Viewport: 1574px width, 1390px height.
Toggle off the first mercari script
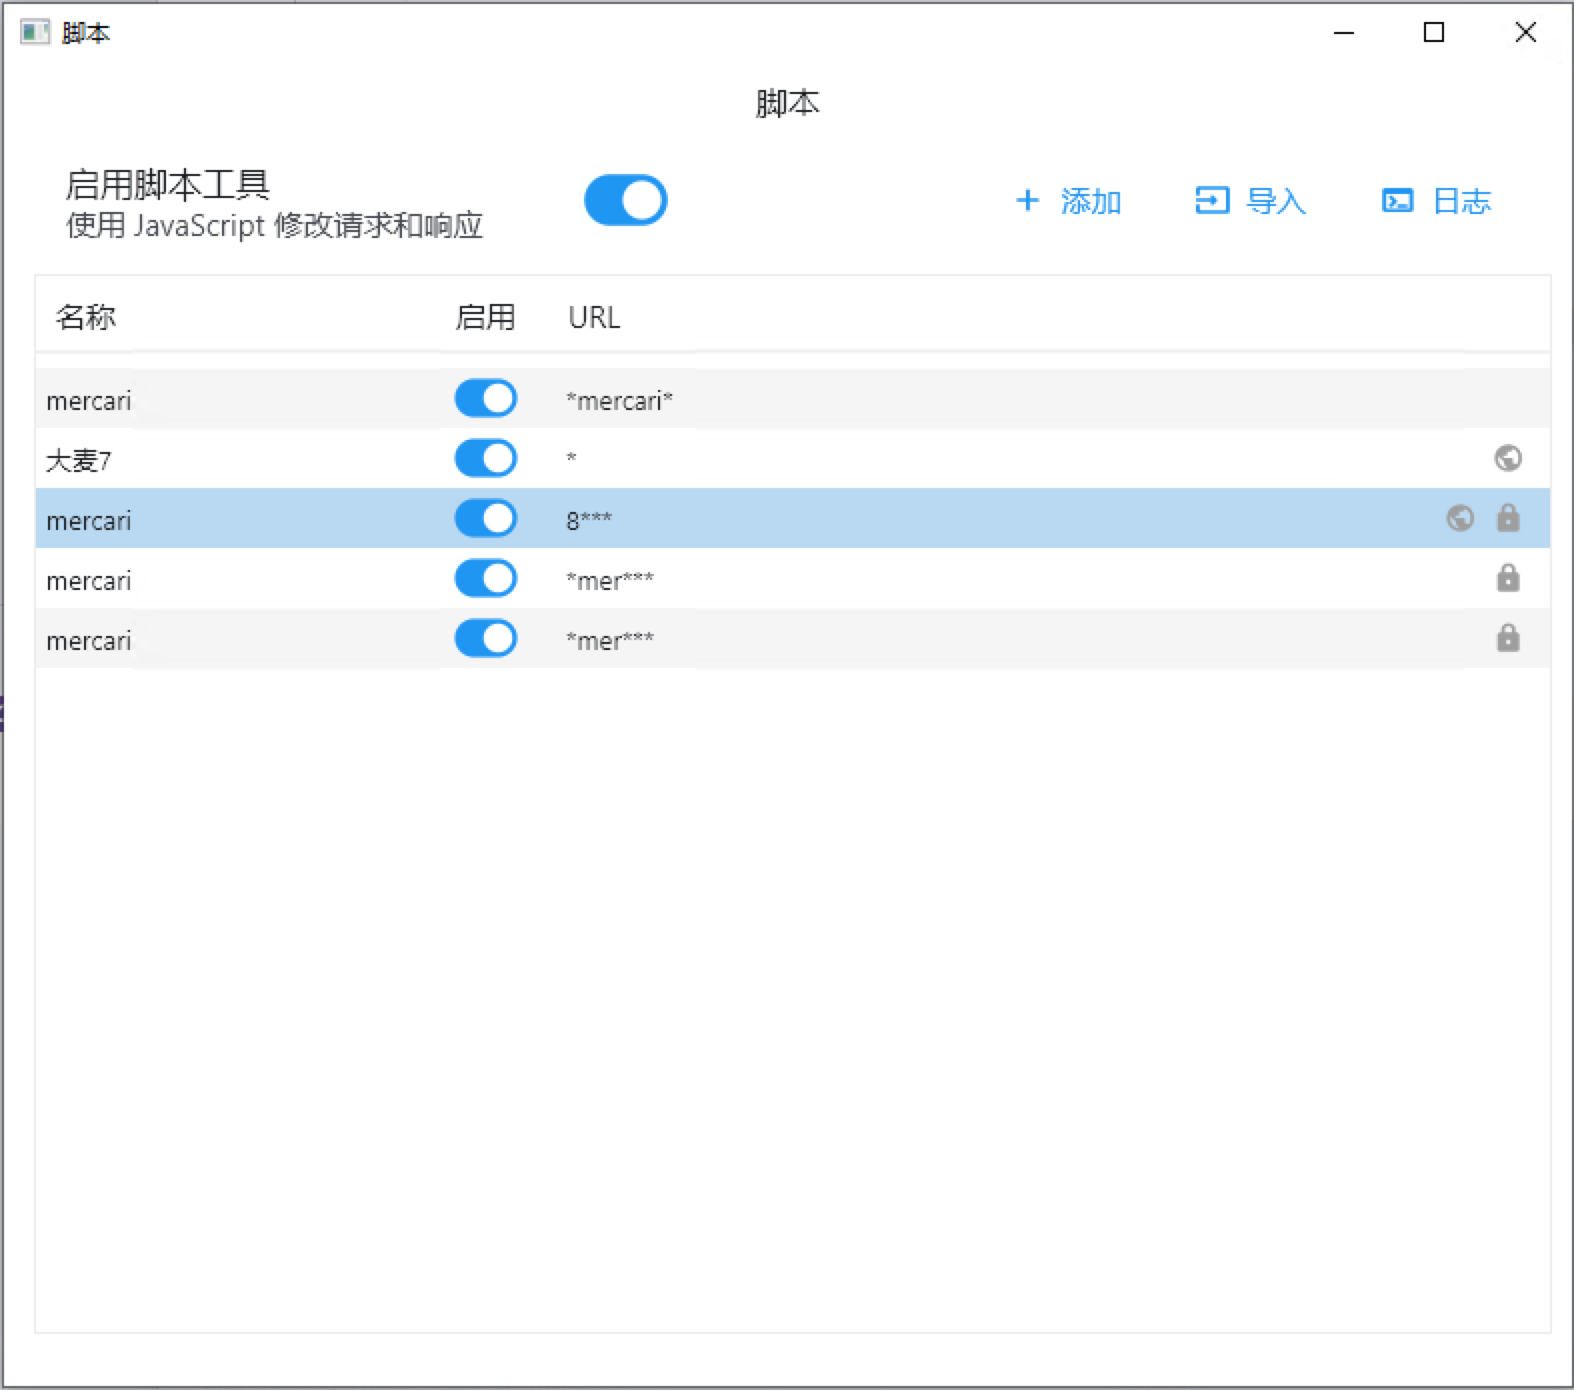pos(486,399)
